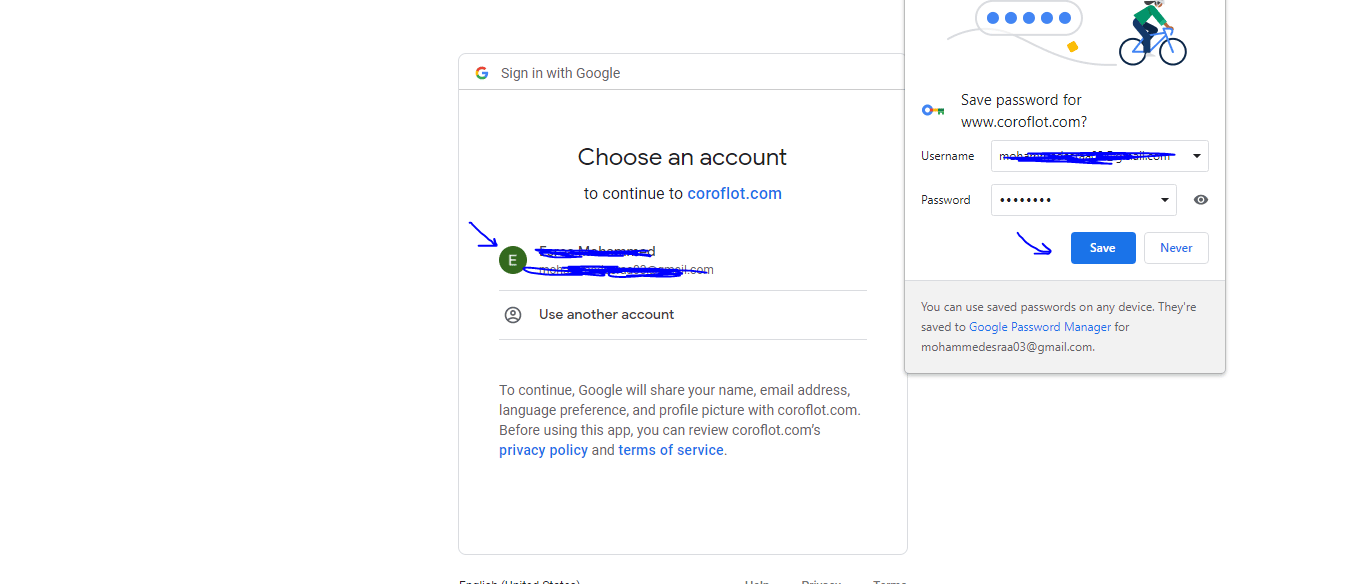Open the privacy policy link
This screenshot has width=1349, height=584.
[543, 450]
